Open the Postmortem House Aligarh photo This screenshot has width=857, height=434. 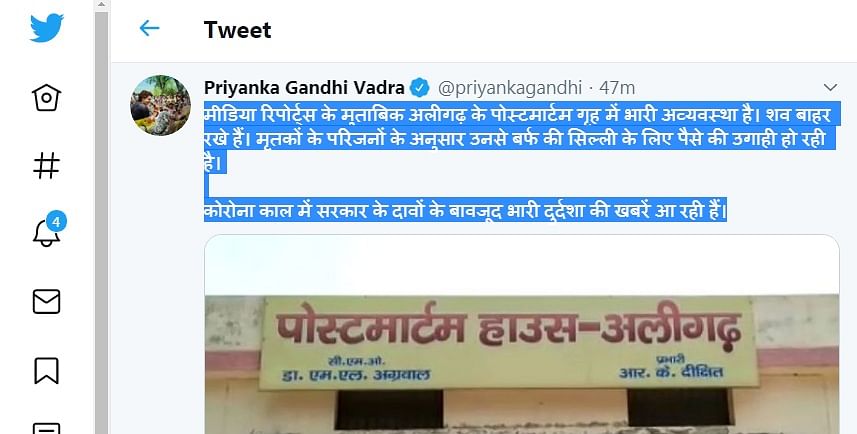coord(521,334)
